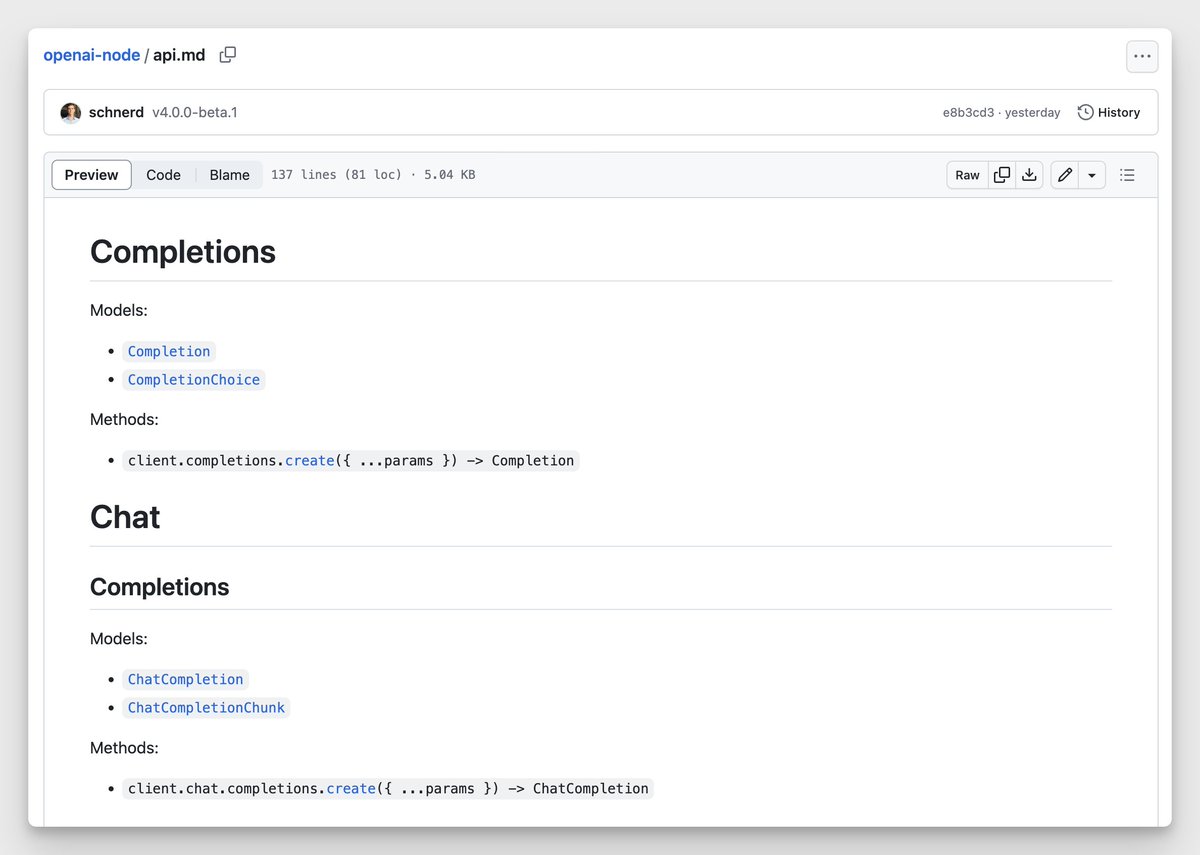This screenshot has width=1200, height=855.
Task: Copy raw file contents icon
Action: [x=1002, y=175]
